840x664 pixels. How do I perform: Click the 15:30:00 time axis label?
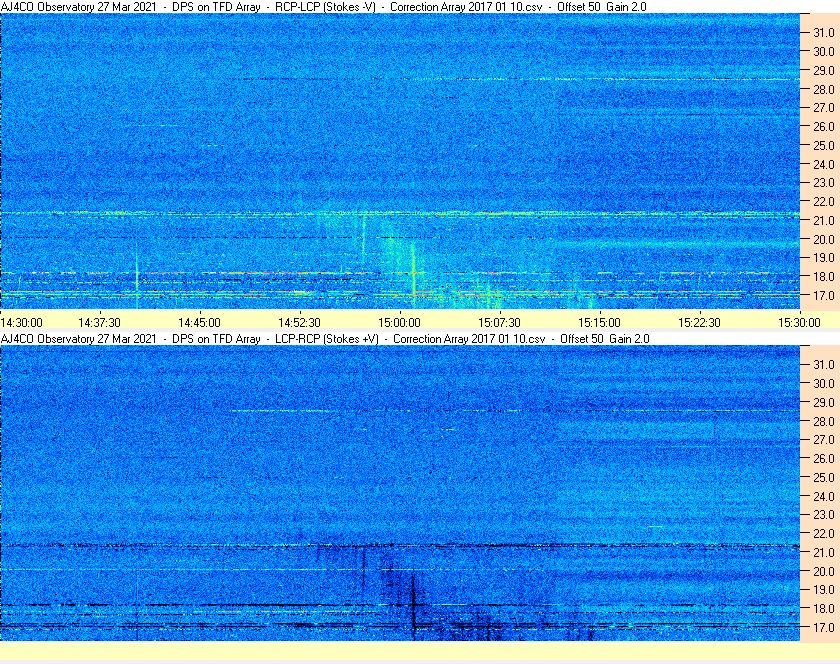tap(799, 323)
